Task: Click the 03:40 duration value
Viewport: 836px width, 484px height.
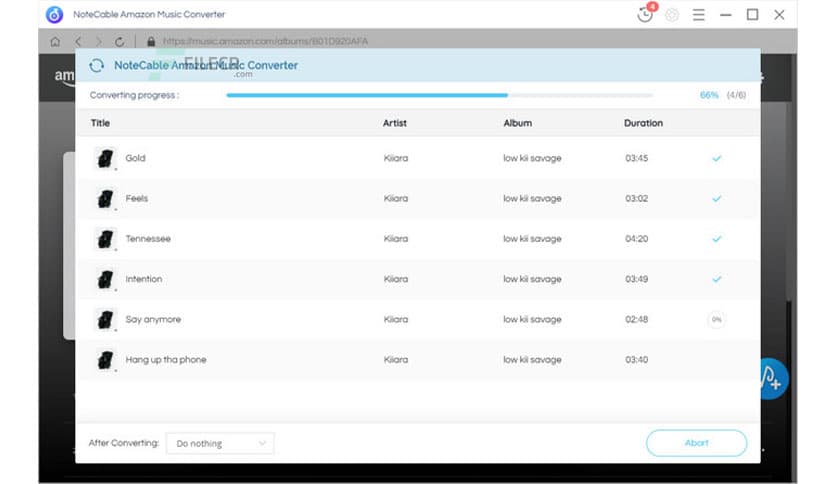Action: click(637, 360)
